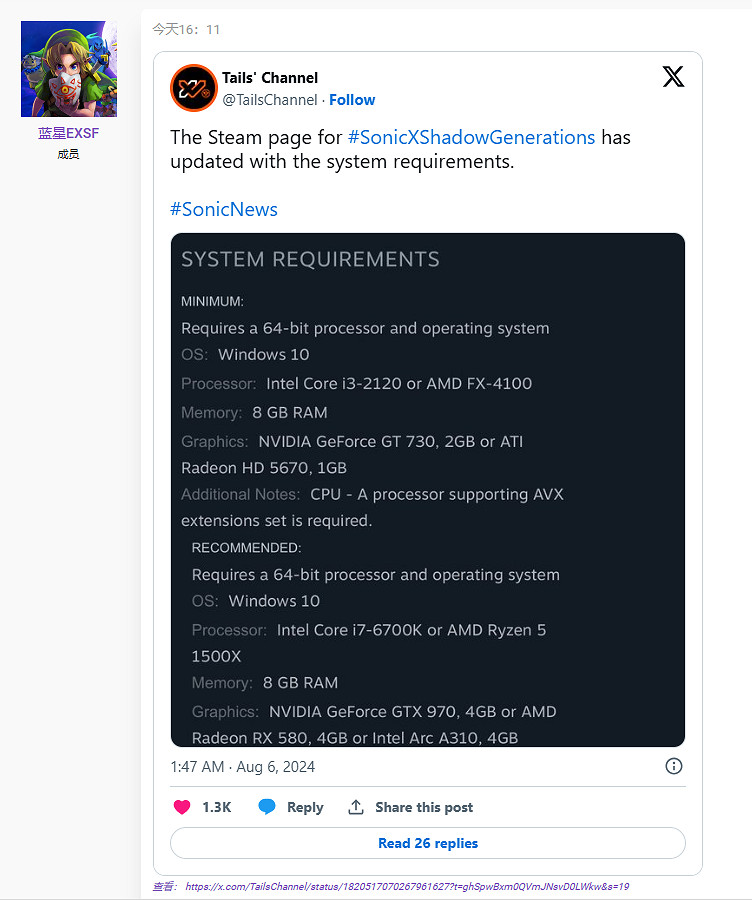The image size is (752, 900).
Task: Click the 1.3K likes count
Action: coord(217,807)
